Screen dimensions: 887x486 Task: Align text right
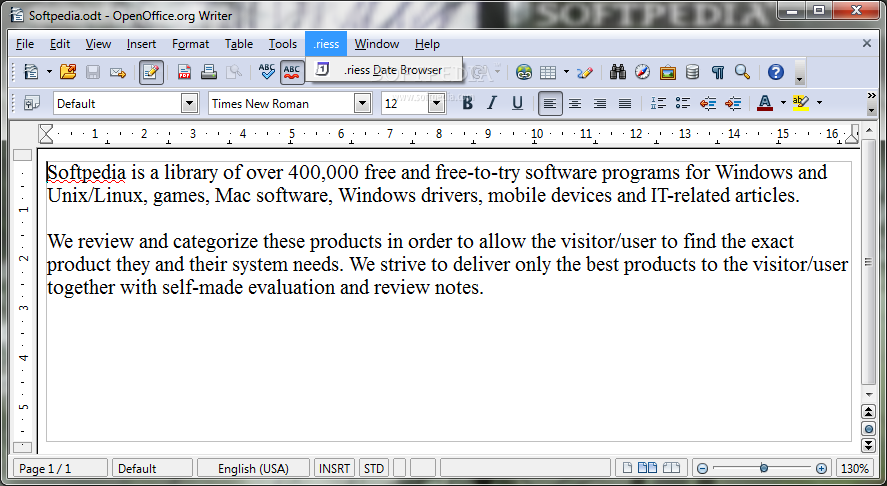click(x=600, y=103)
